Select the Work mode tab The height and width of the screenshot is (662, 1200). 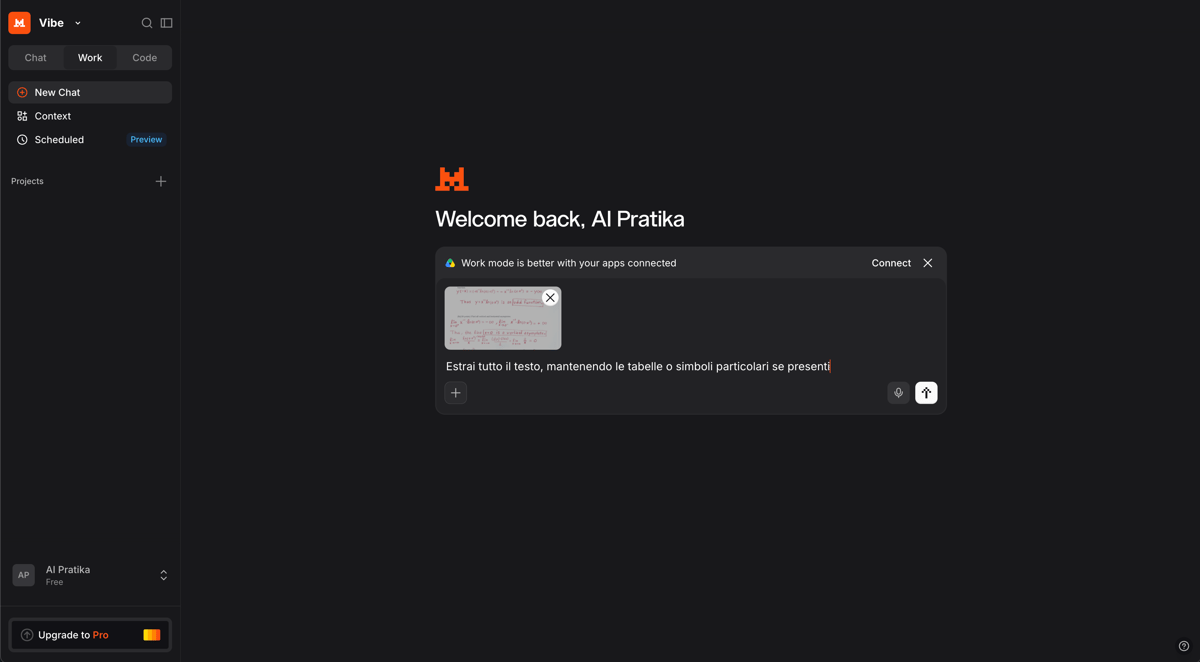click(x=90, y=58)
